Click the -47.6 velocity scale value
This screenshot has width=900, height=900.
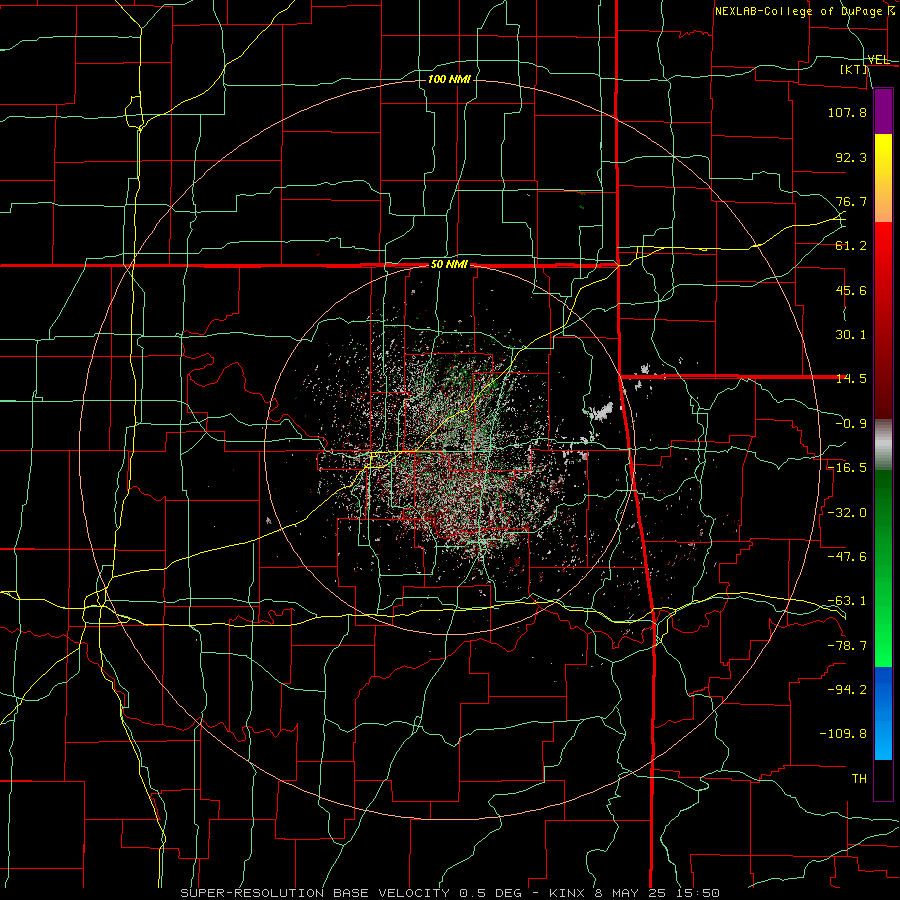847,556
